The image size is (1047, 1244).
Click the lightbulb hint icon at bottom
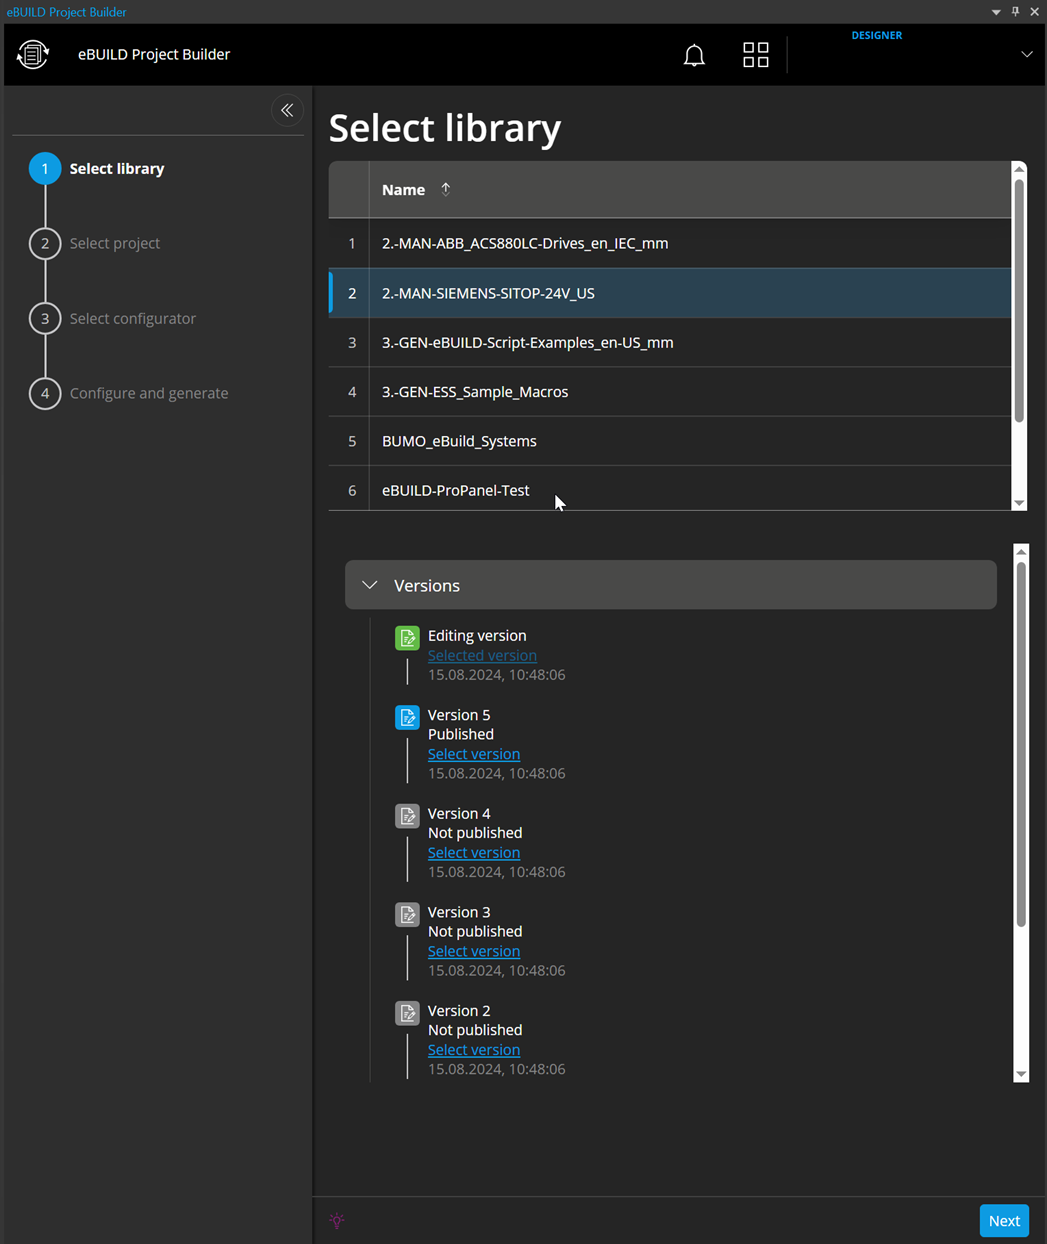click(337, 1220)
